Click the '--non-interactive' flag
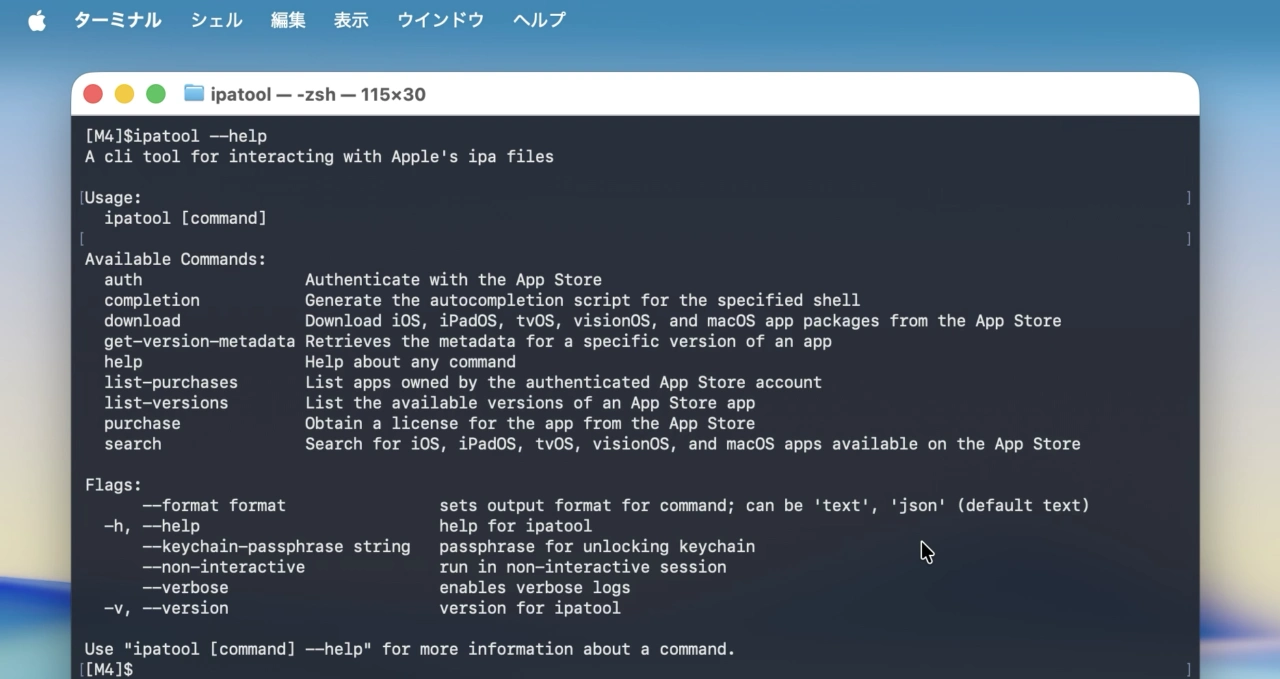This screenshot has width=1280, height=679. (x=223, y=567)
